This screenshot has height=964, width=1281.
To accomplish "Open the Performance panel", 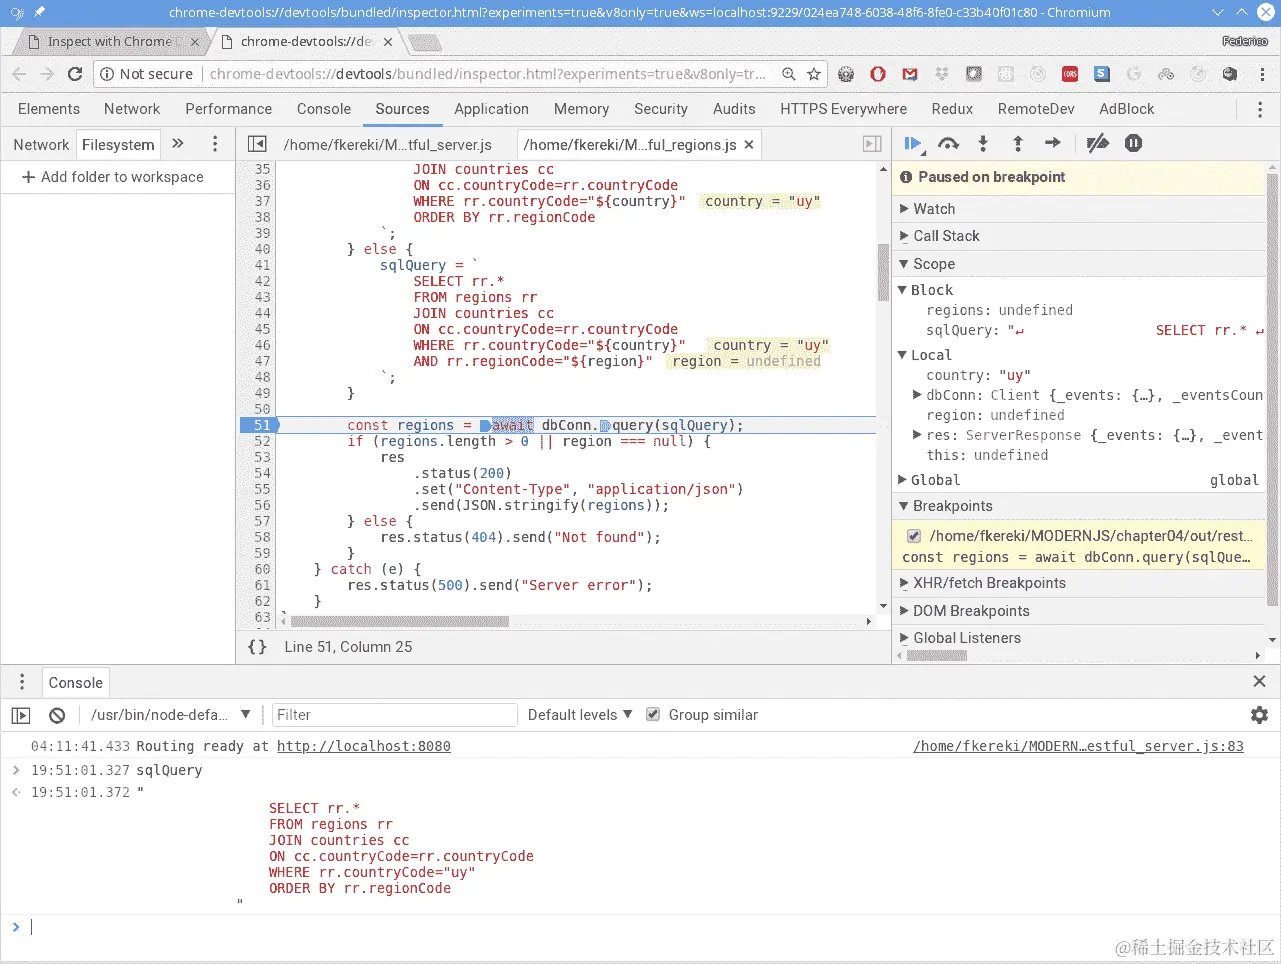I will 228,109.
